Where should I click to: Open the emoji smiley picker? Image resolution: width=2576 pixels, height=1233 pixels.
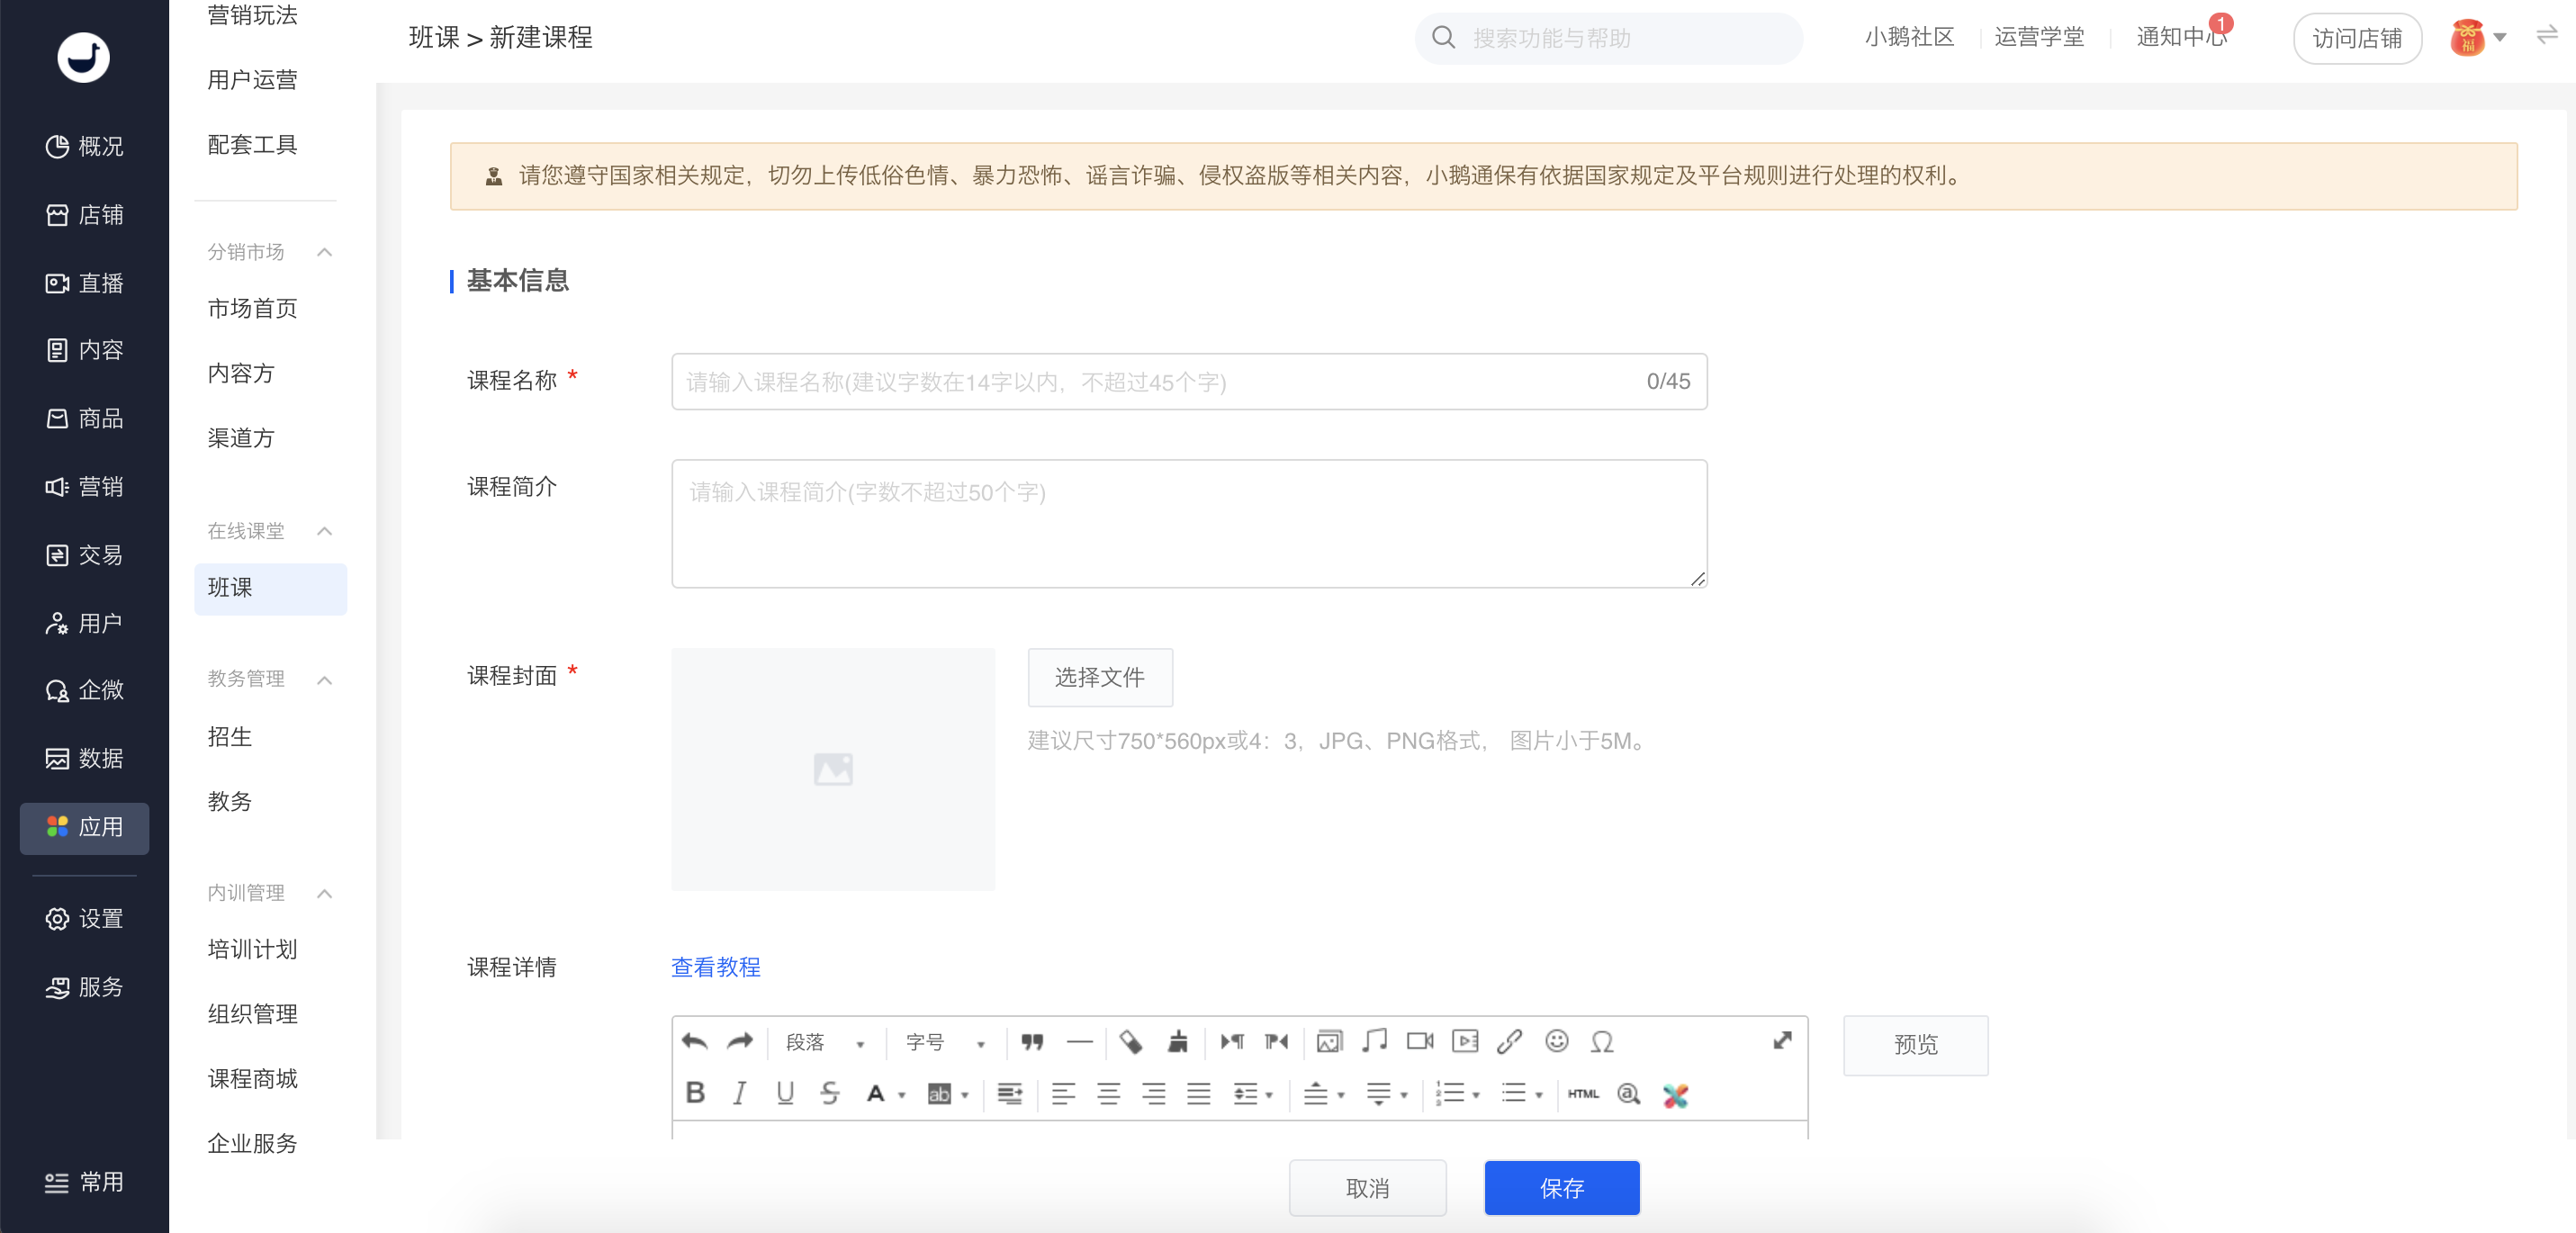pos(1556,1042)
